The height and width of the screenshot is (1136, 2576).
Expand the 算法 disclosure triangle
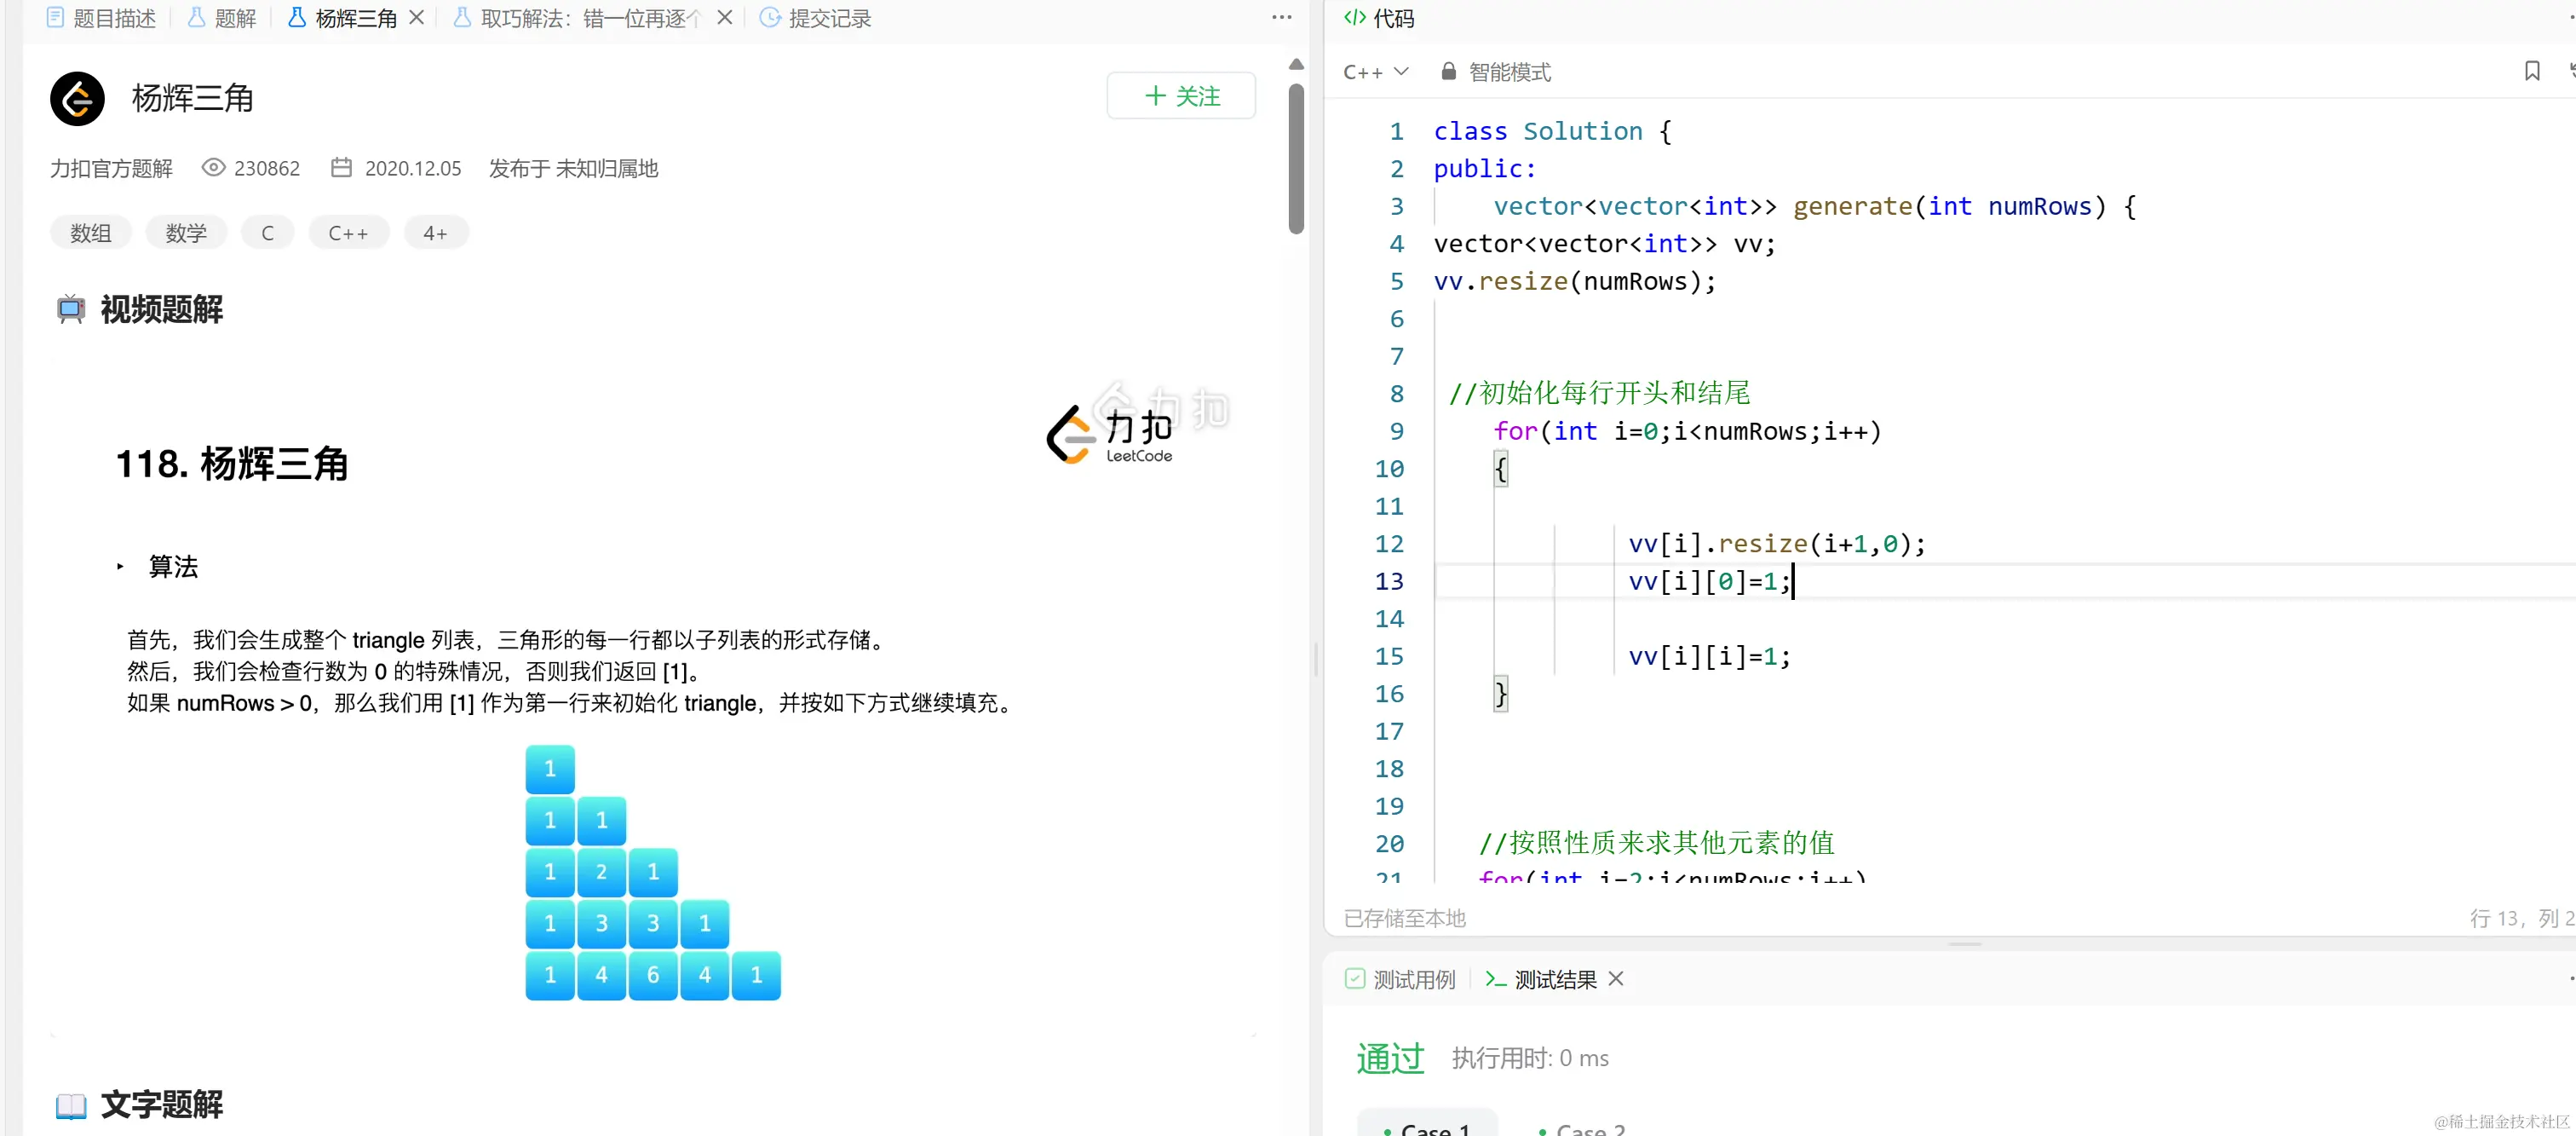pyautogui.click(x=120, y=566)
